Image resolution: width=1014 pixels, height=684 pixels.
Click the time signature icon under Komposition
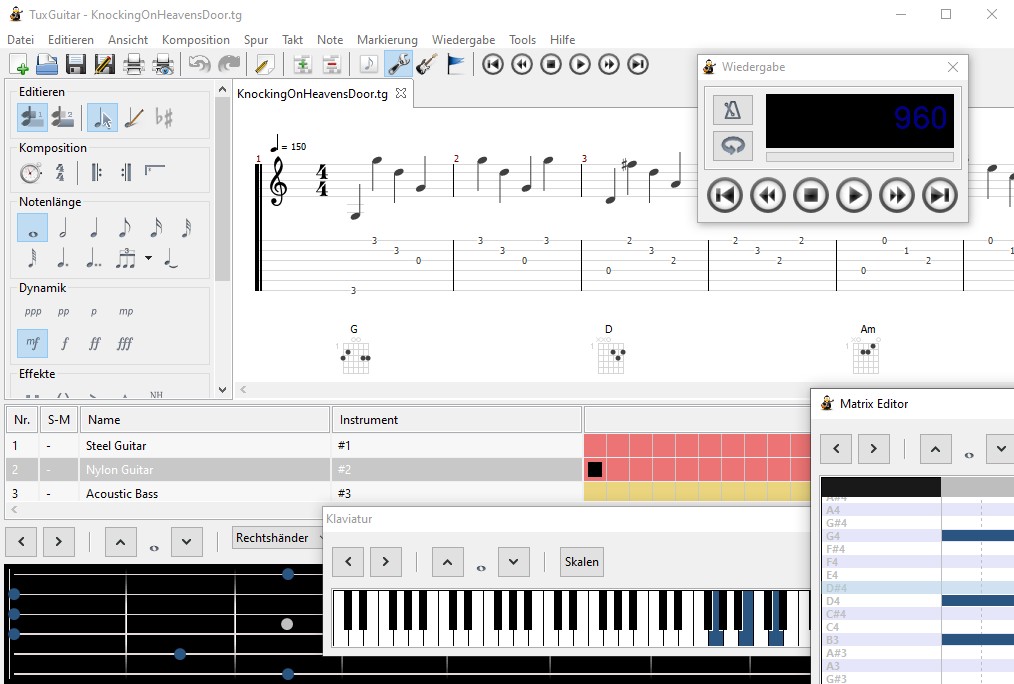coord(60,172)
